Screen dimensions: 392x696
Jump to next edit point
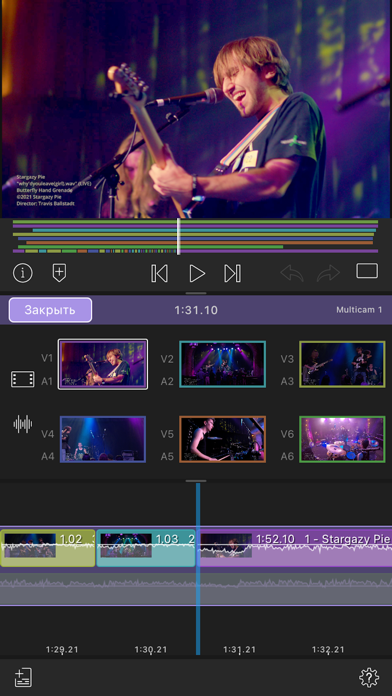pyautogui.click(x=232, y=273)
